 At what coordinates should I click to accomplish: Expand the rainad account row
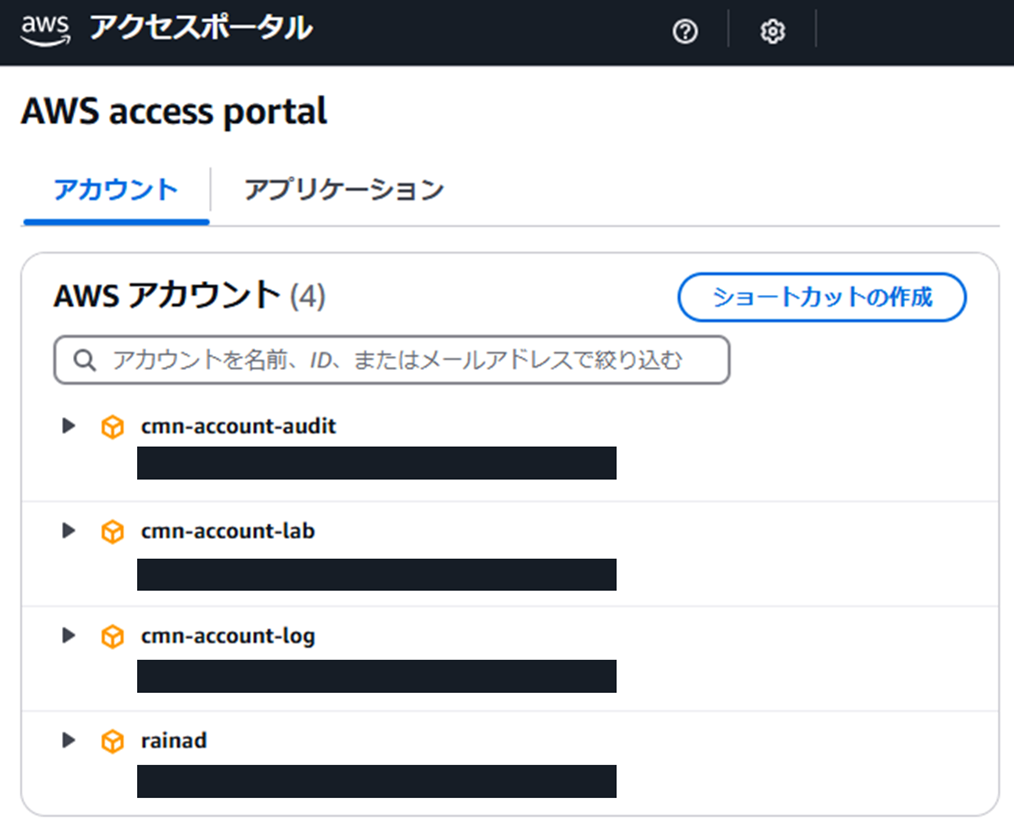[69, 740]
